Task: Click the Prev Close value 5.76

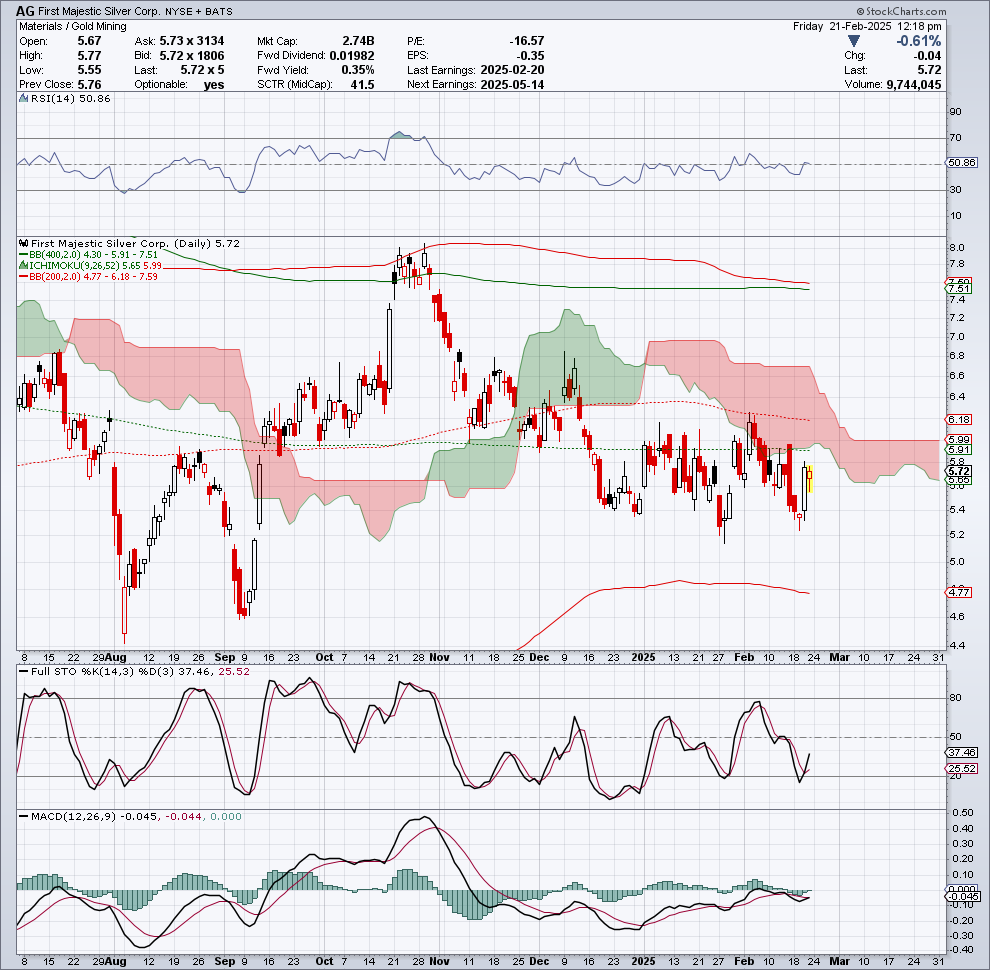Action: click(x=89, y=85)
